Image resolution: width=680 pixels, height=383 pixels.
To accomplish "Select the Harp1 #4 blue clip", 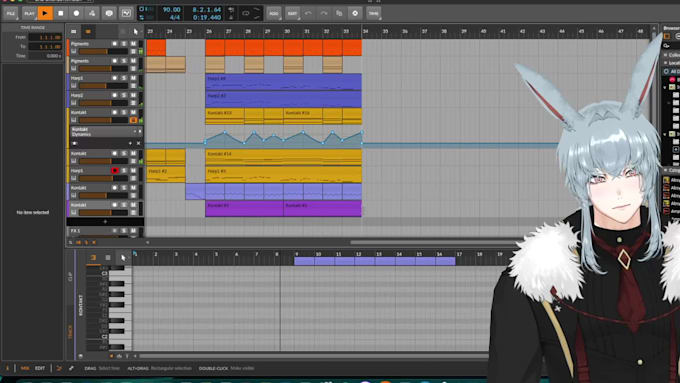I will [x=283, y=82].
